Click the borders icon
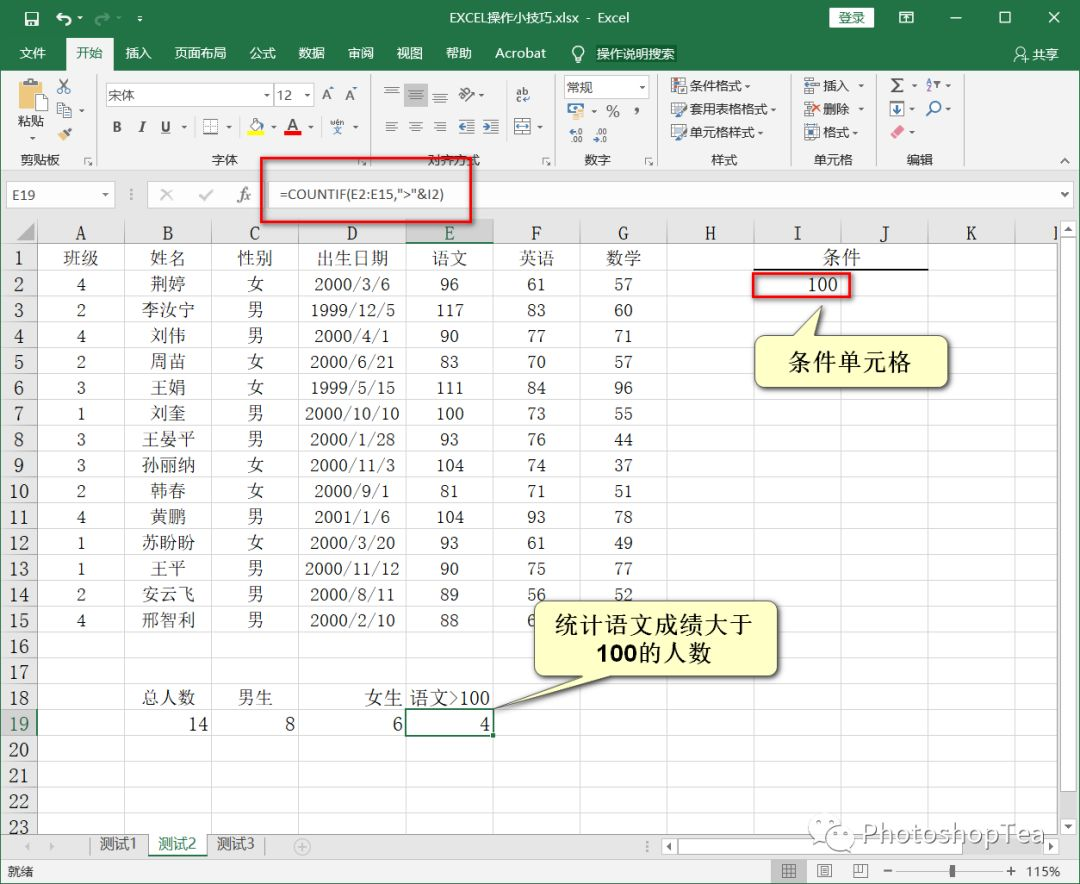The image size is (1080, 884). [x=211, y=127]
